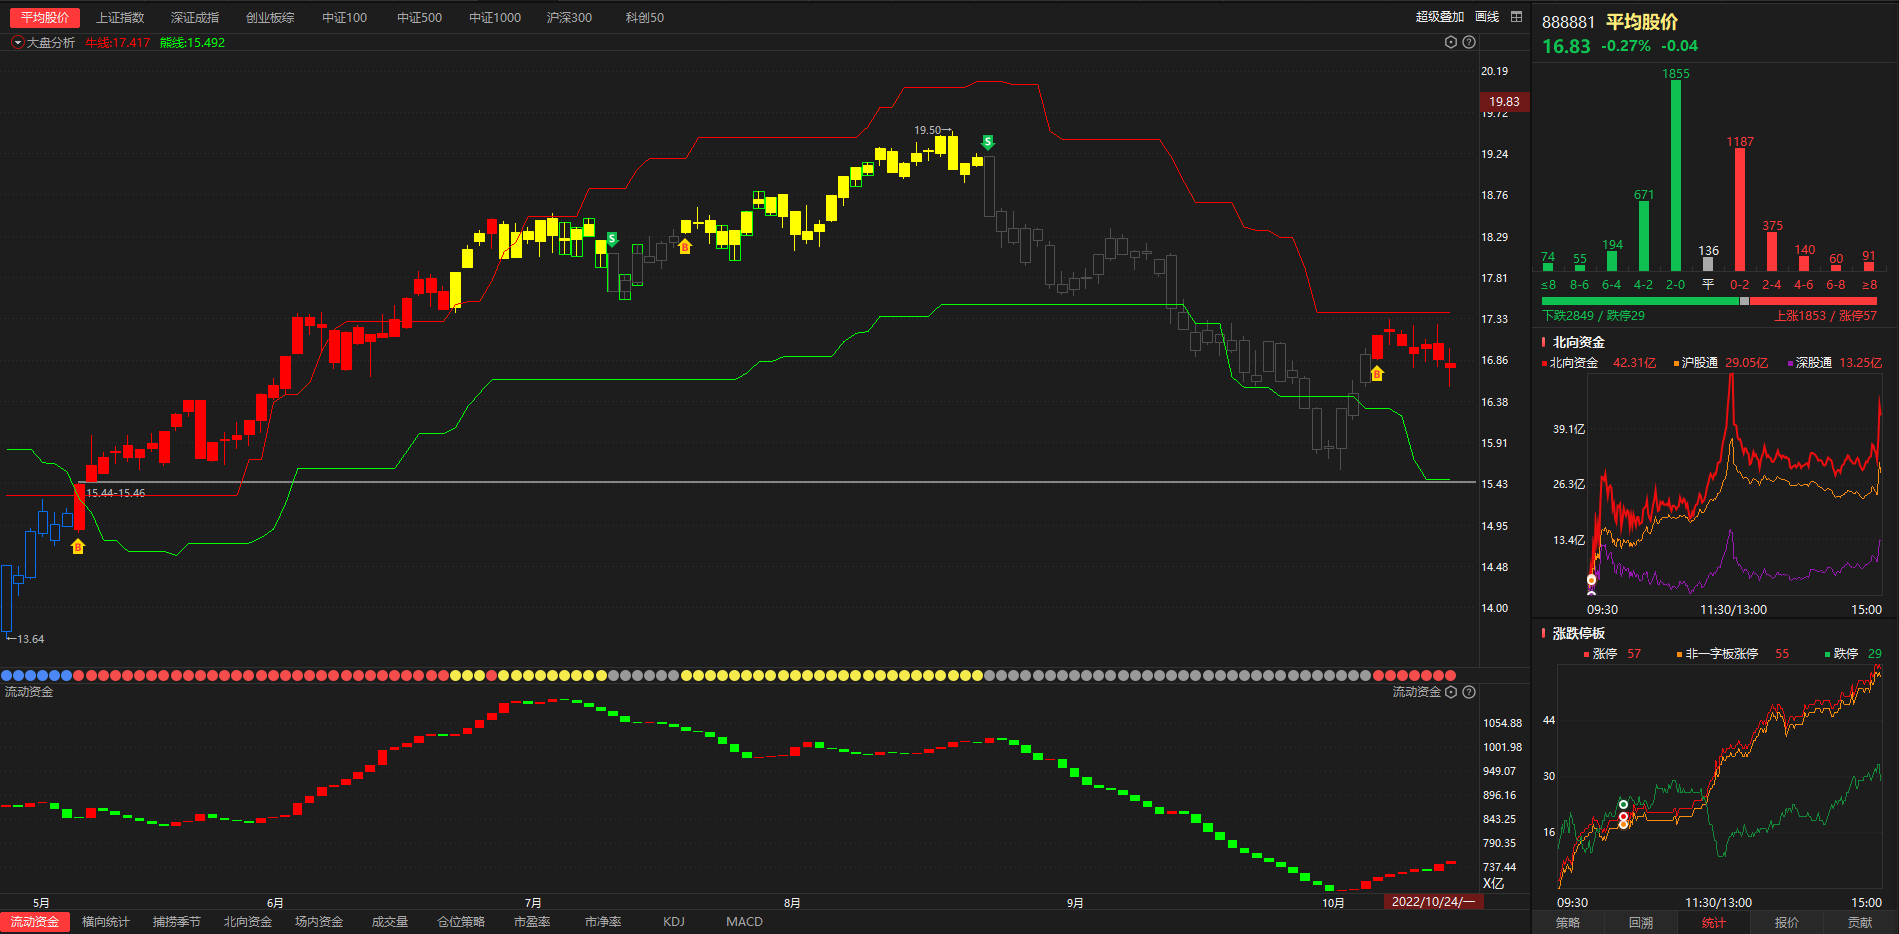Click the buy signal marker near 15.44
The height and width of the screenshot is (934, 1899).
tap(78, 546)
